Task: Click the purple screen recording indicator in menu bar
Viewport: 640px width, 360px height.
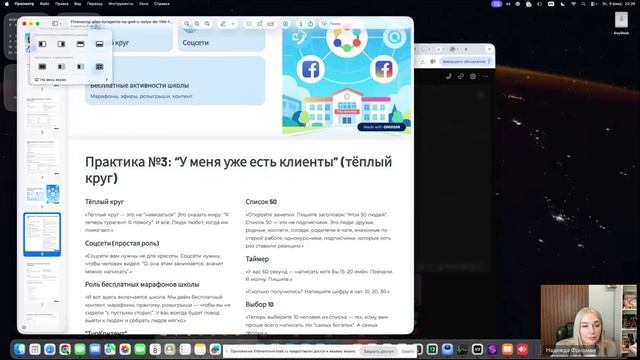Action: (497, 4)
